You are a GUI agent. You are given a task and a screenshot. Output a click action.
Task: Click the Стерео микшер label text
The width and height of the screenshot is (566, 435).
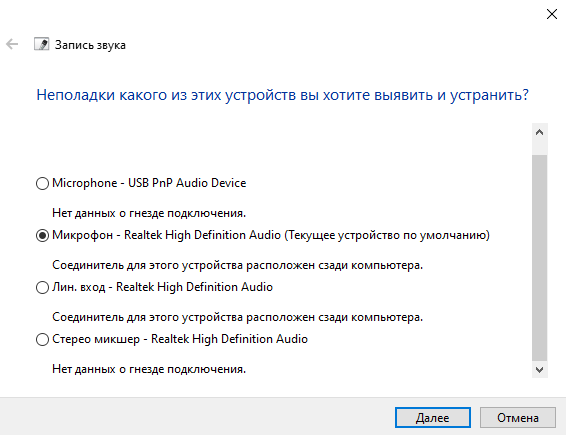(180, 339)
